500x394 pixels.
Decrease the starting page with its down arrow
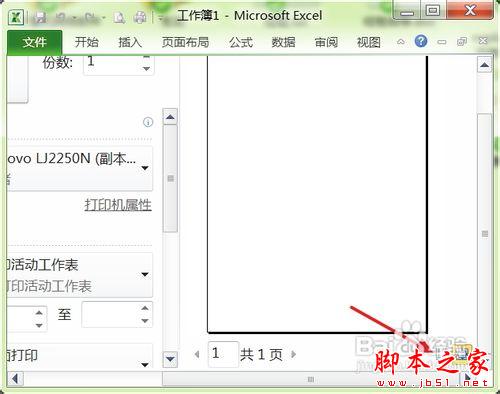pyautogui.click(x=39, y=325)
